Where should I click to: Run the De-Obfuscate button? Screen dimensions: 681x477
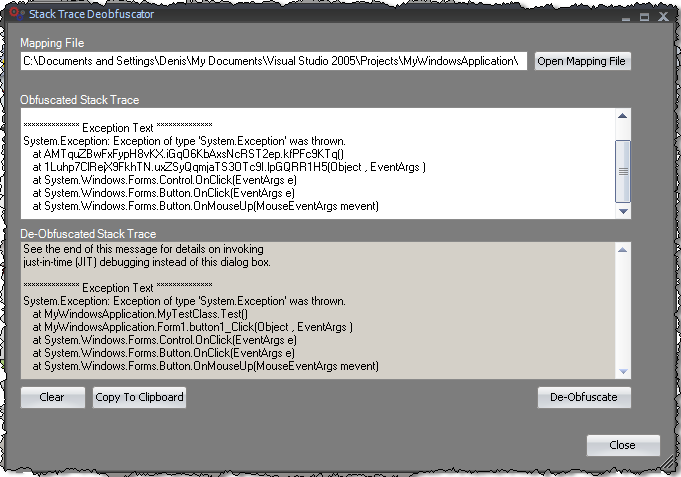pyautogui.click(x=584, y=397)
